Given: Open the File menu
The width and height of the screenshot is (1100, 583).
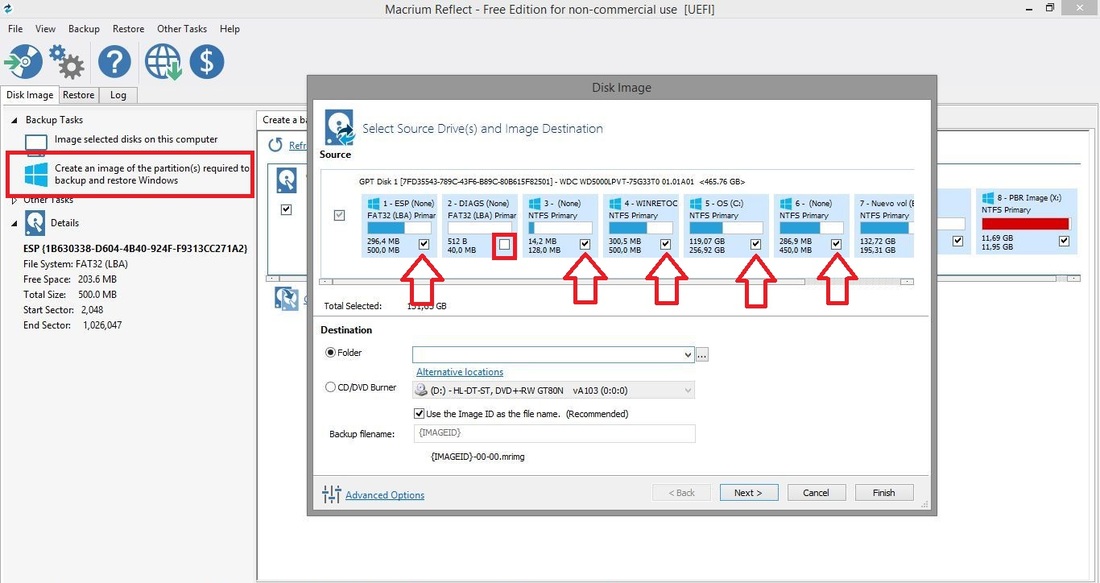Looking at the screenshot, I should (15, 29).
